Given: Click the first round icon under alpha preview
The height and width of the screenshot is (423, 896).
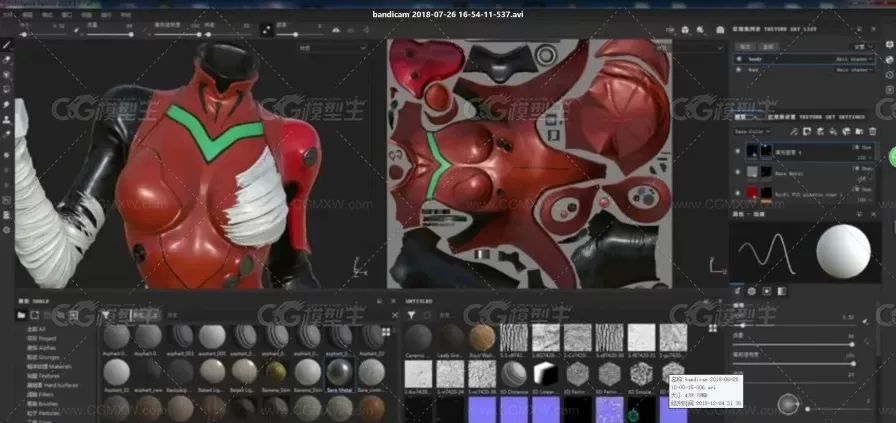Looking at the screenshot, I should coord(751,291).
